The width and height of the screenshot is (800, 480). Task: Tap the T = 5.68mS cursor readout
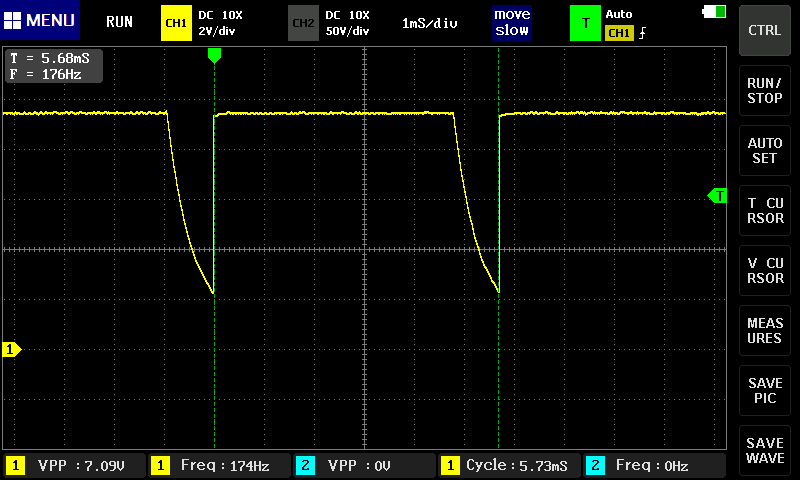pos(50,58)
